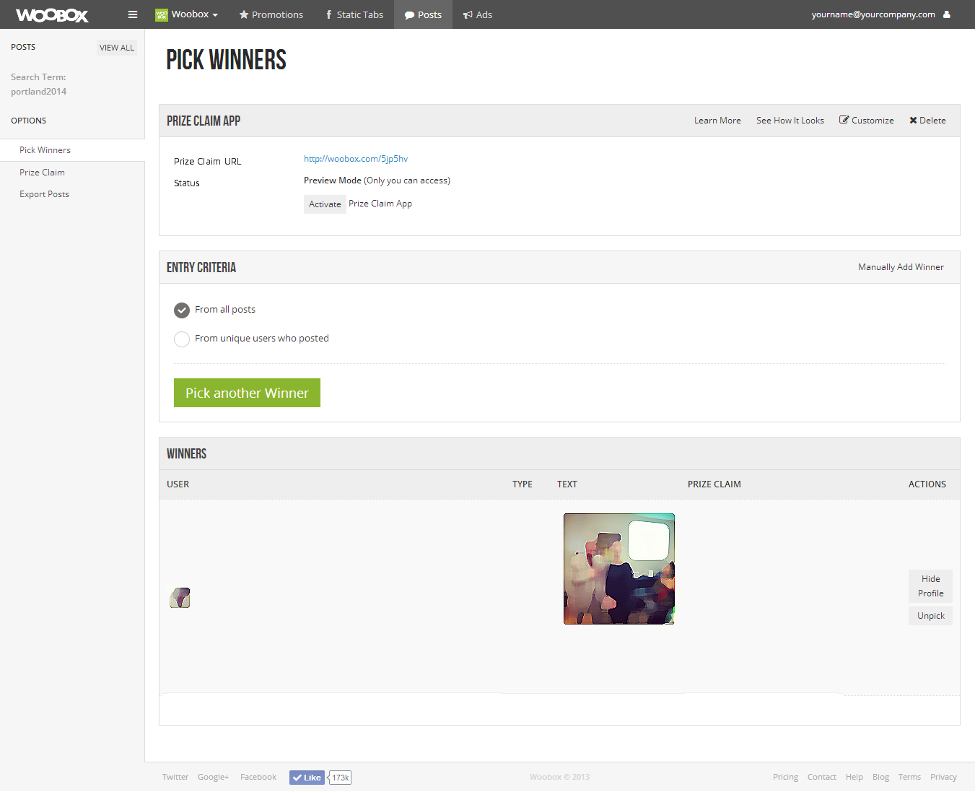This screenshot has width=977, height=793.
Task: Open Customize with the pencil icon
Action: click(866, 120)
